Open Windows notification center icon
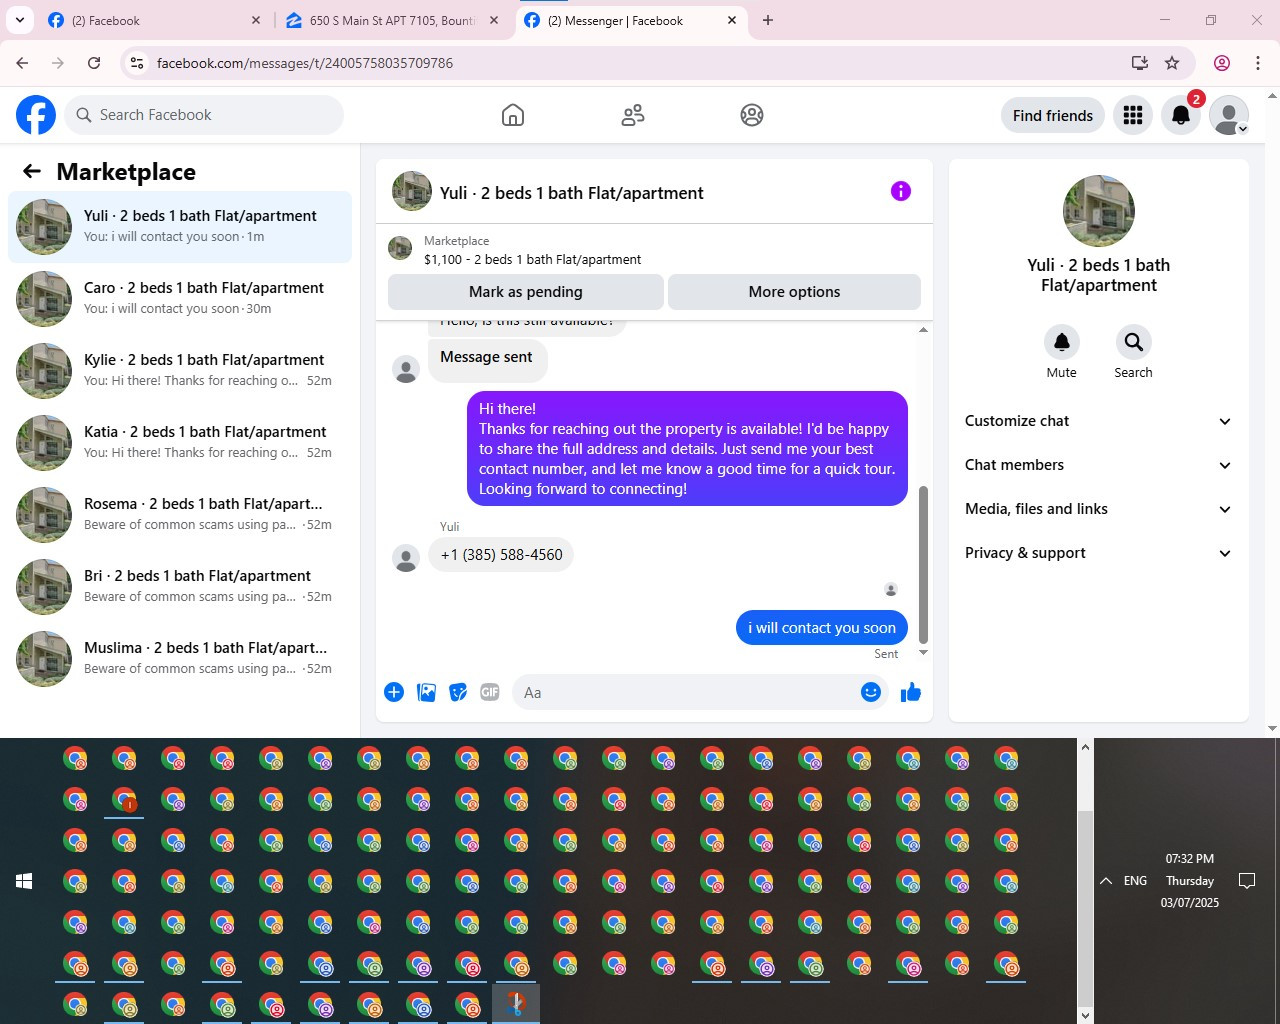Image resolution: width=1280 pixels, height=1024 pixels. (x=1247, y=881)
